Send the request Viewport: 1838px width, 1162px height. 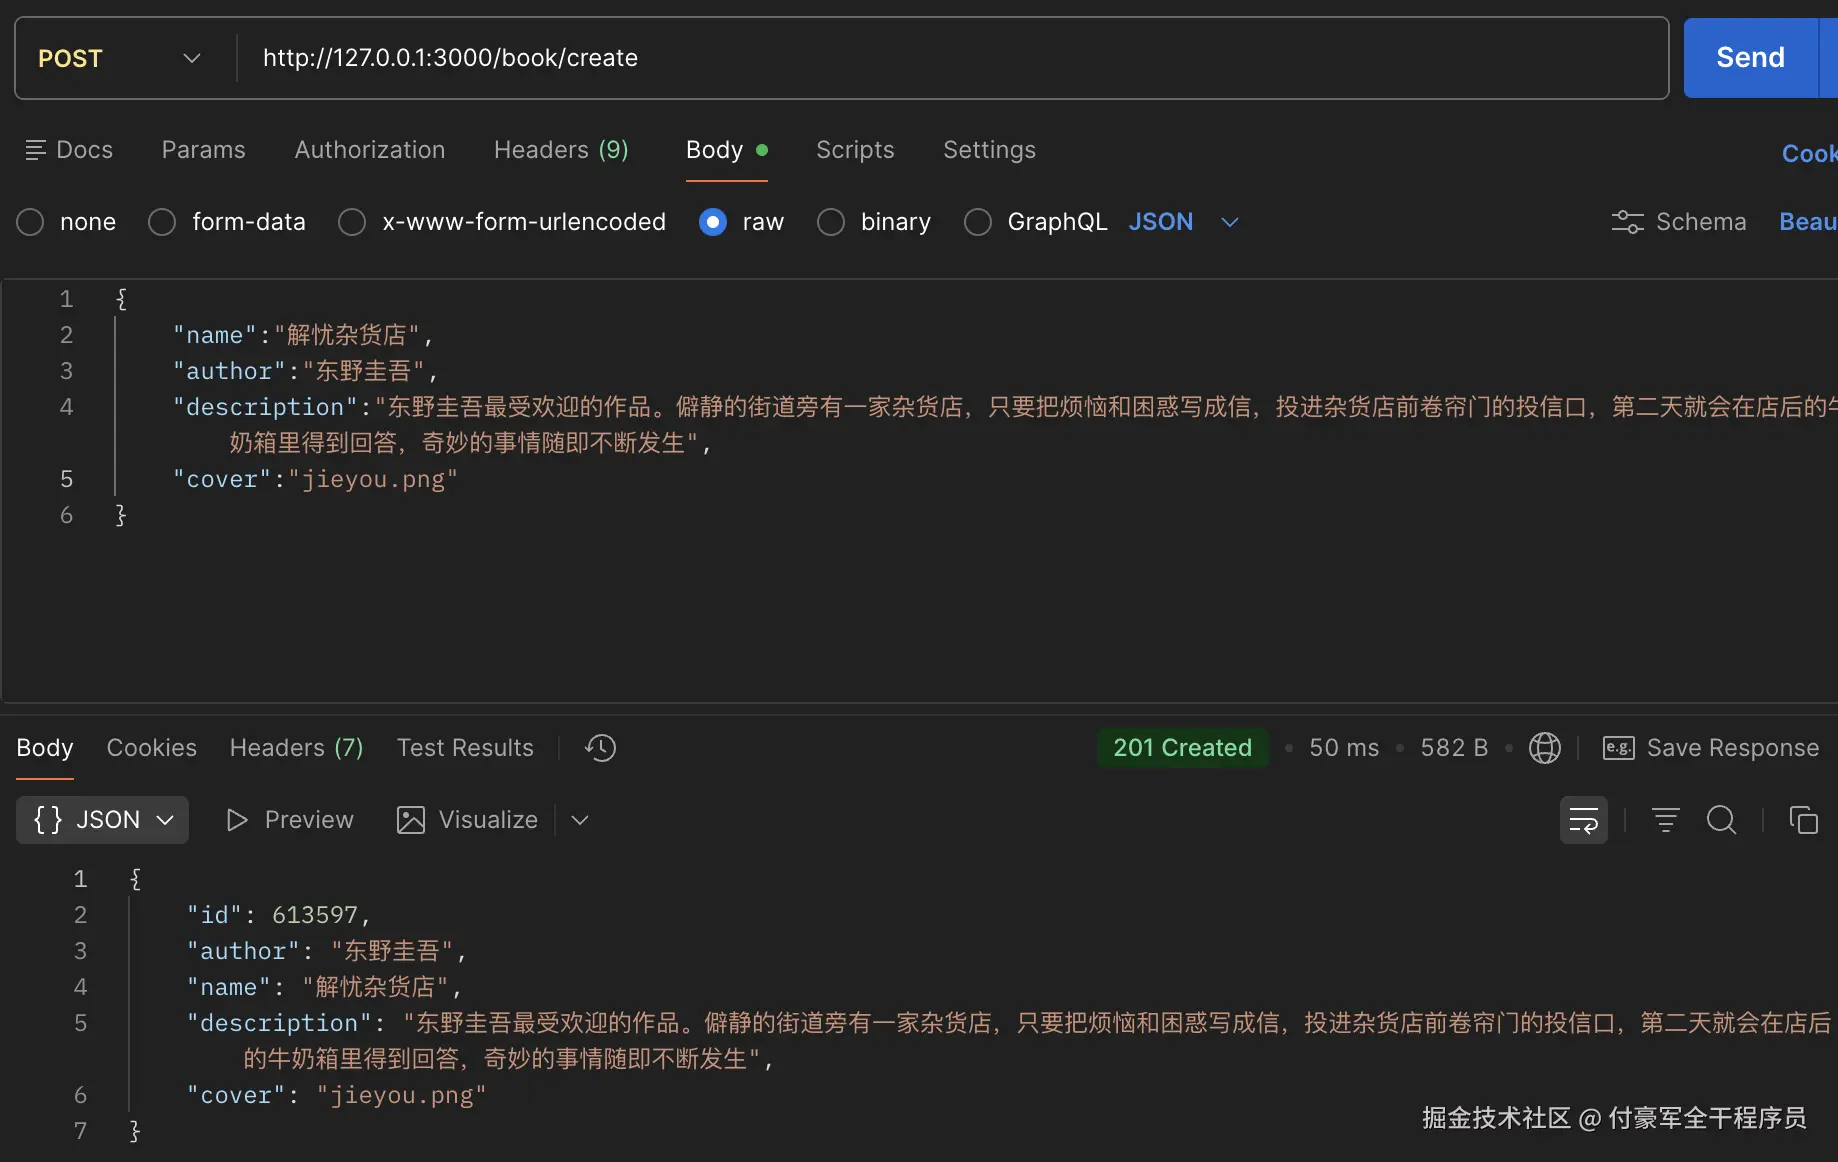coord(1750,58)
